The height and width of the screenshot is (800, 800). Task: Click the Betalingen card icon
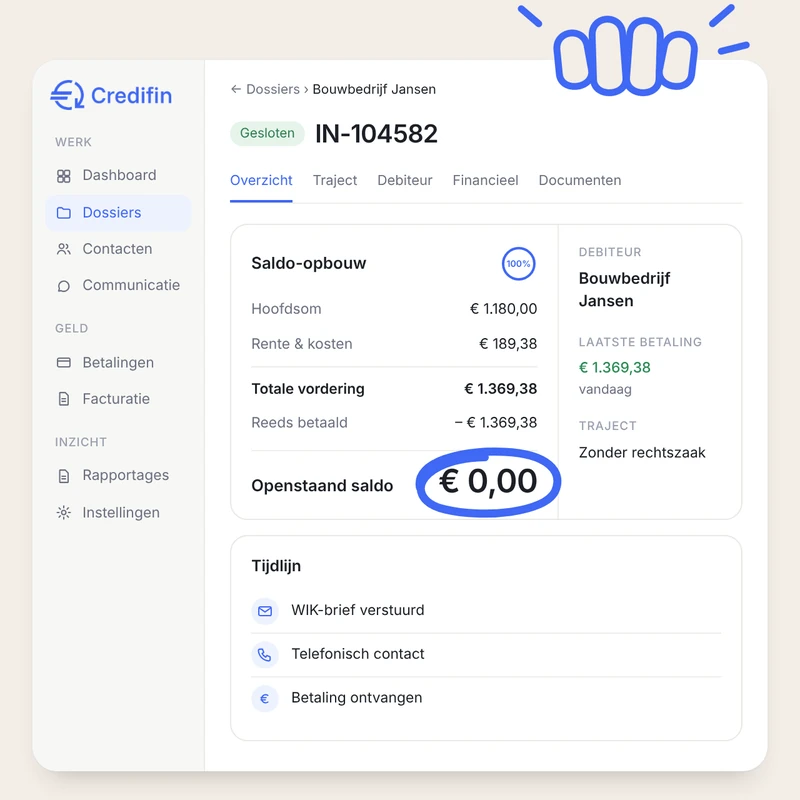[x=64, y=363]
